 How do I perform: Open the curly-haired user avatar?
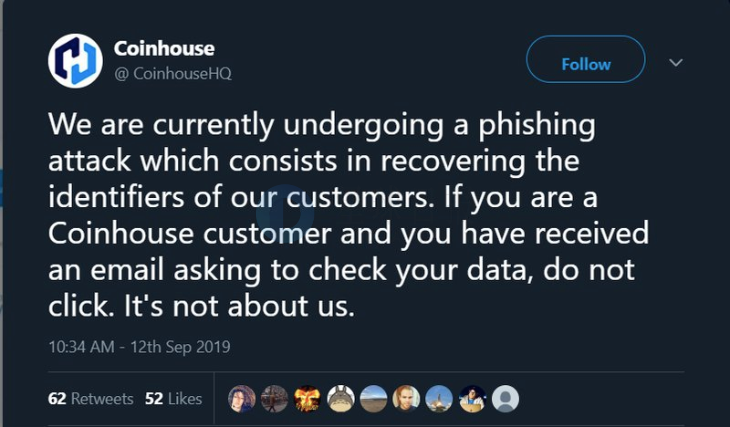click(x=242, y=399)
